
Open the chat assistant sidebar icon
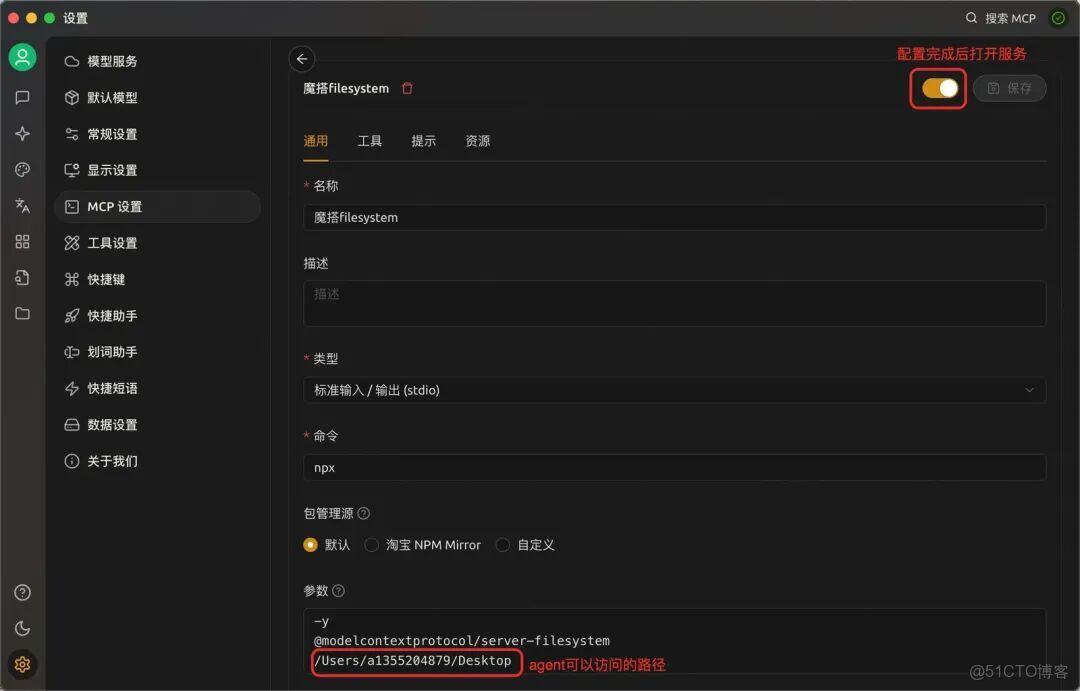click(22, 97)
